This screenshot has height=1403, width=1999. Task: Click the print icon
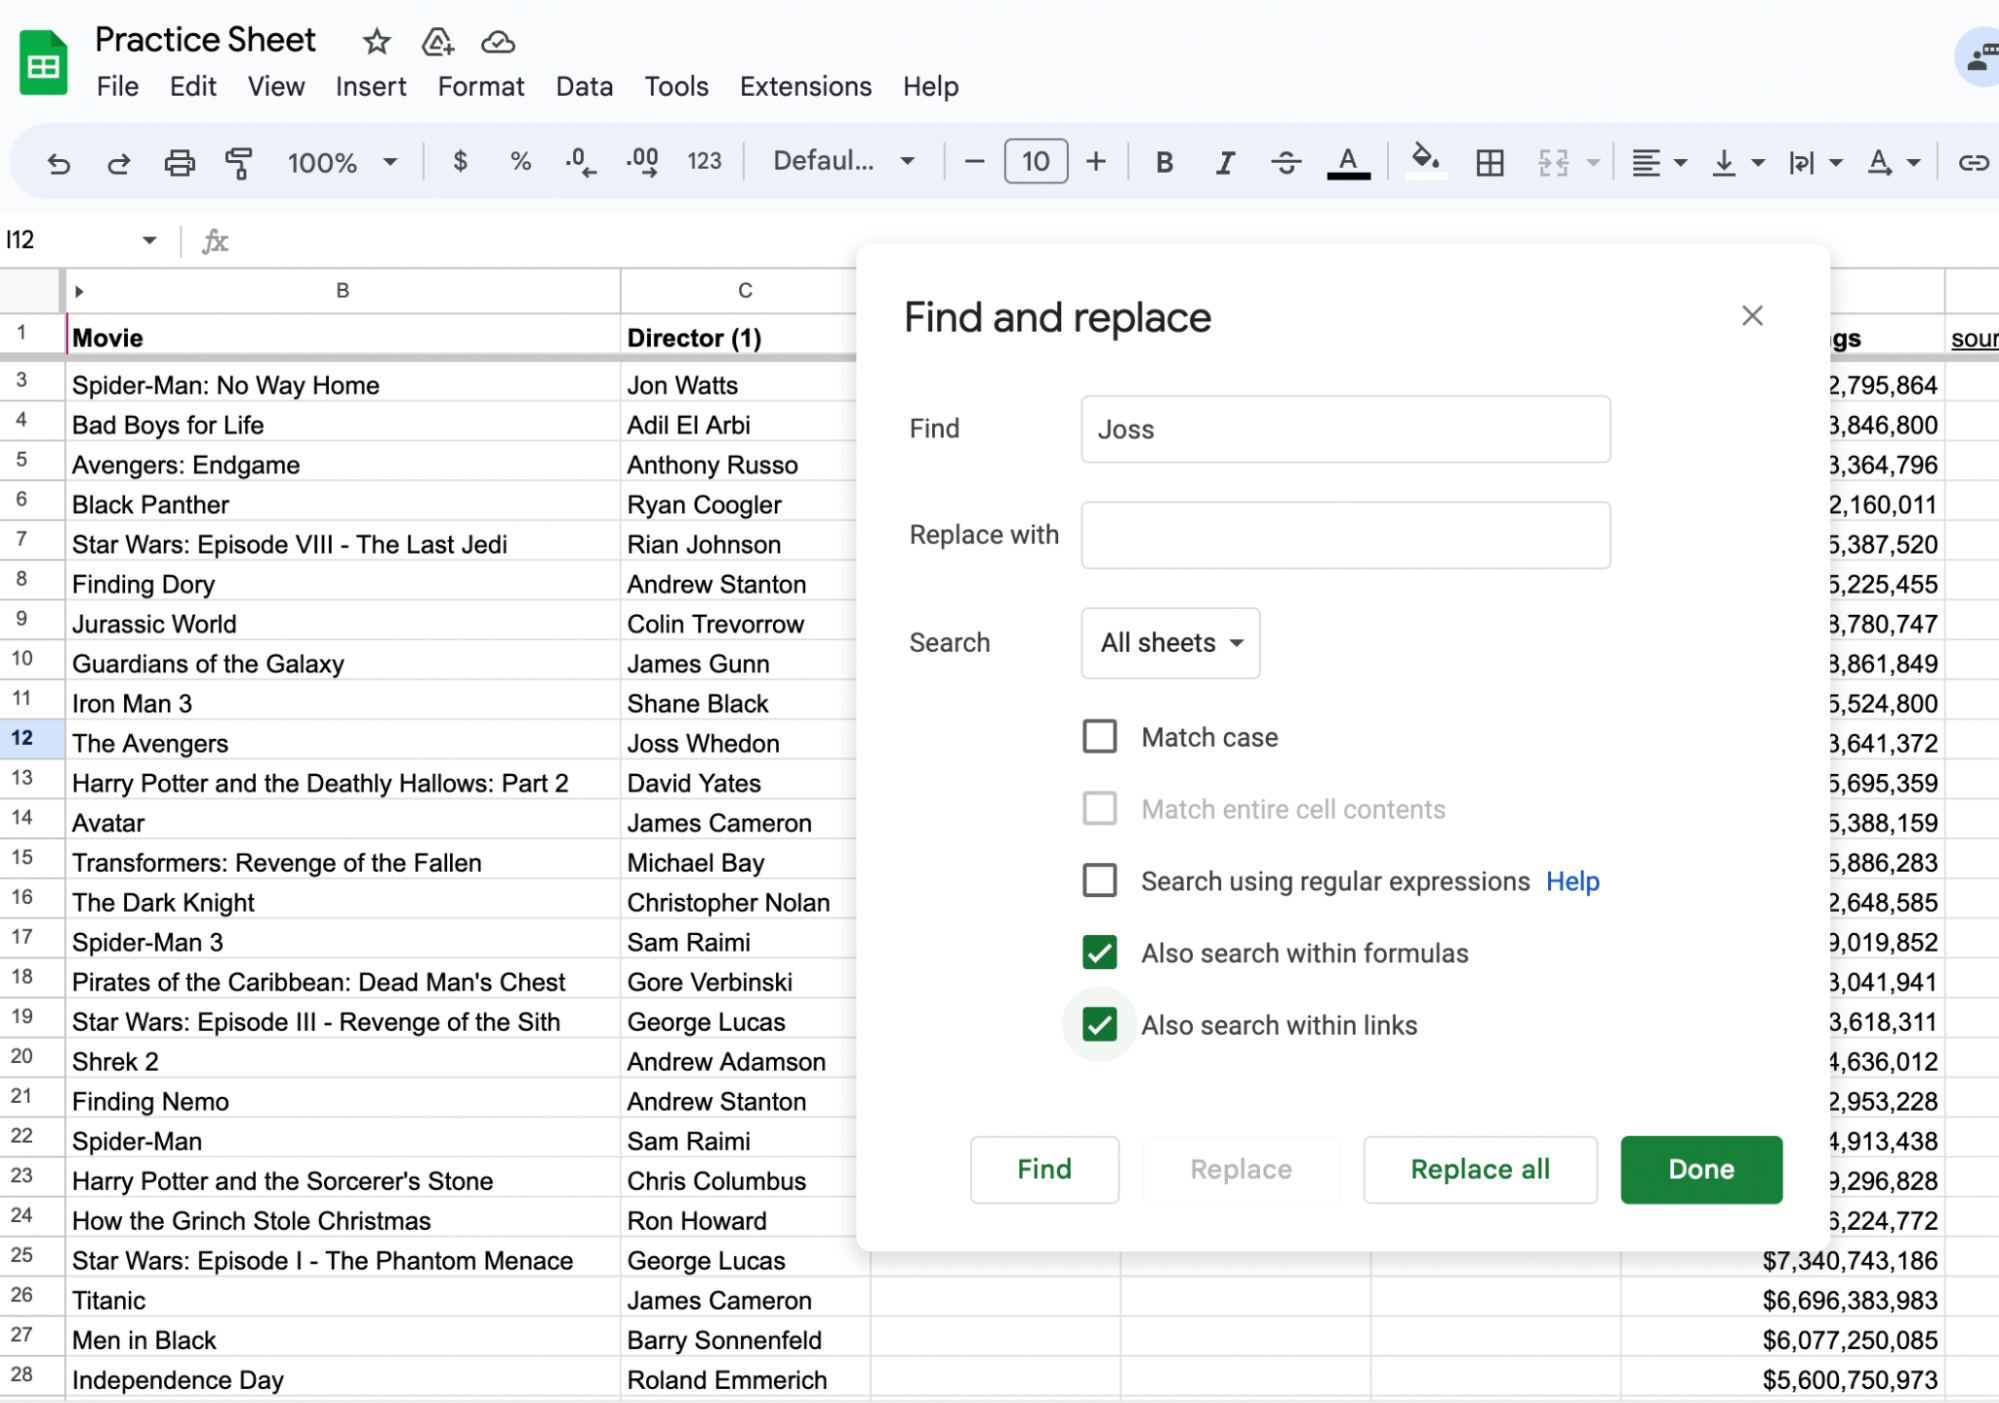(179, 162)
